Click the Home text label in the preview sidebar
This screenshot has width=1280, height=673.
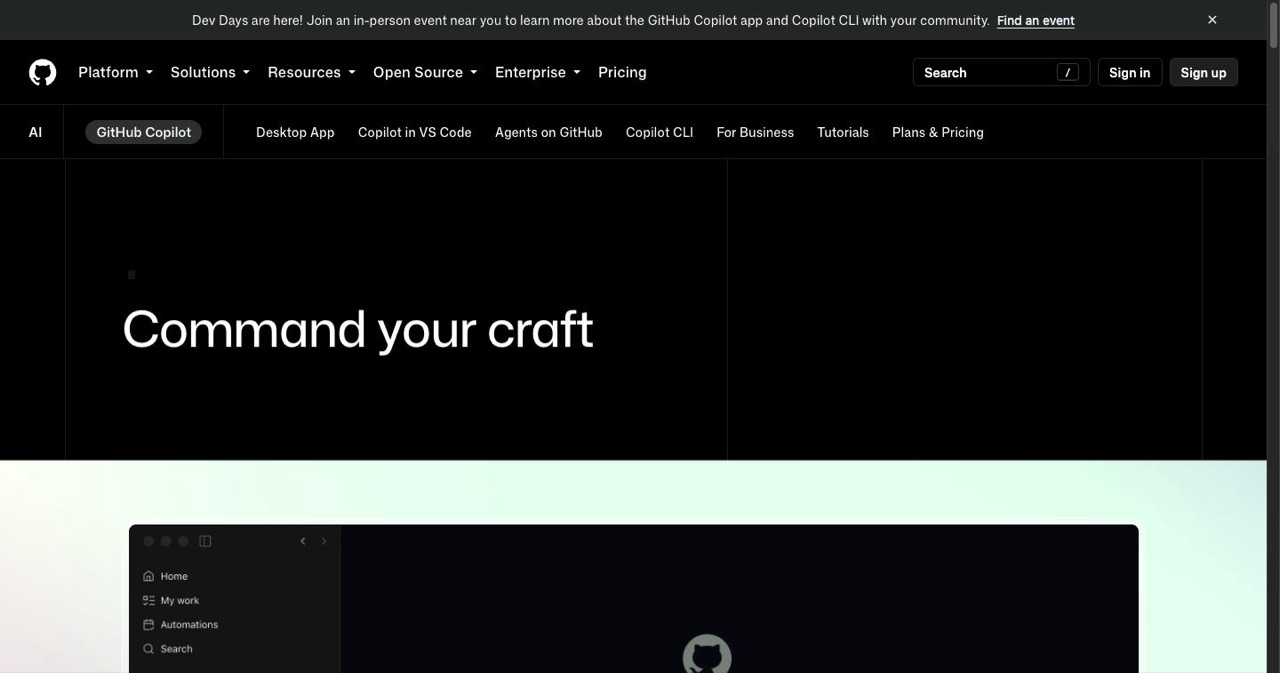tap(174, 576)
